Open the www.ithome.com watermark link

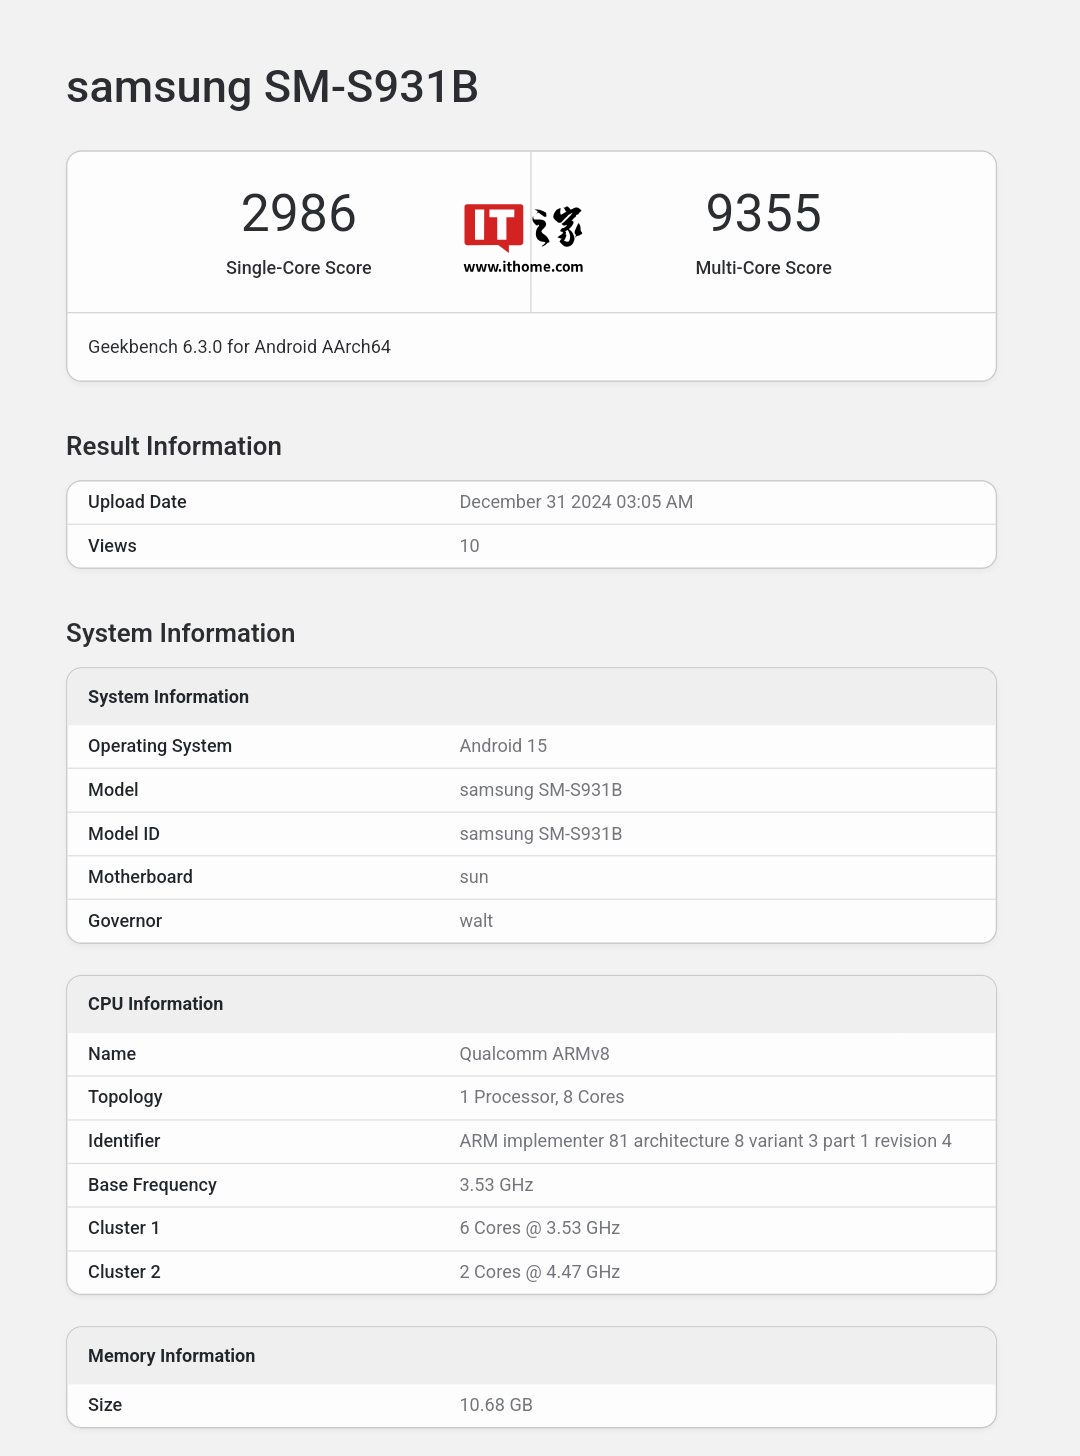(523, 267)
